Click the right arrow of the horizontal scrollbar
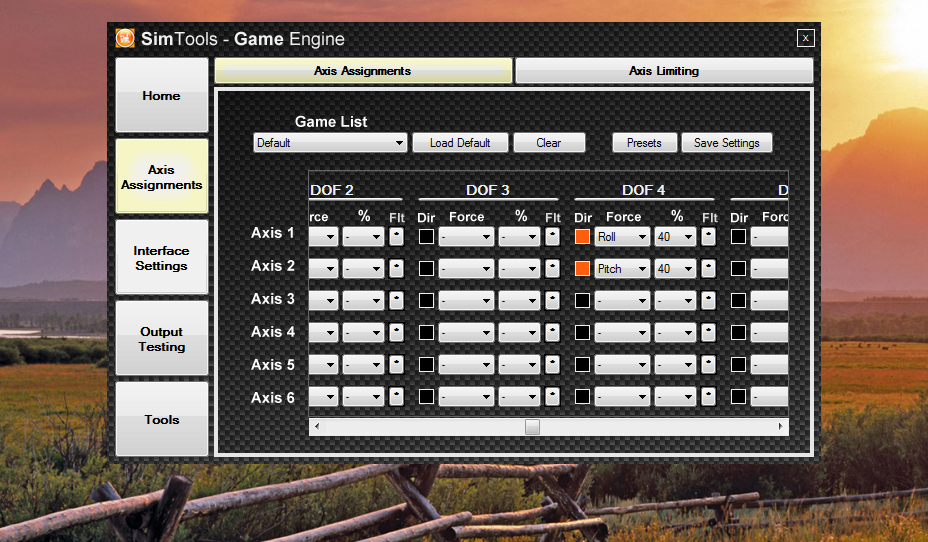 coord(781,427)
